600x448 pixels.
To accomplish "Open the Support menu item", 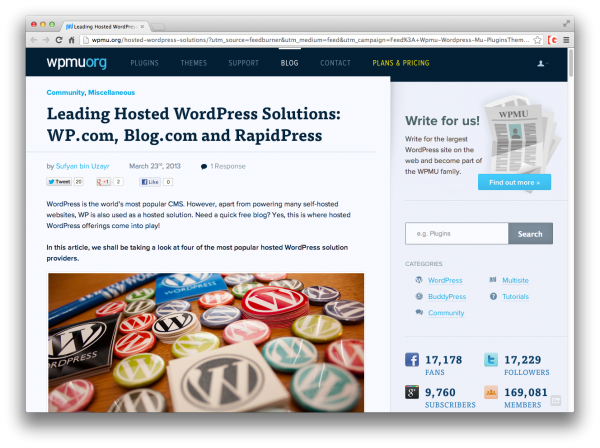I will coord(243,63).
